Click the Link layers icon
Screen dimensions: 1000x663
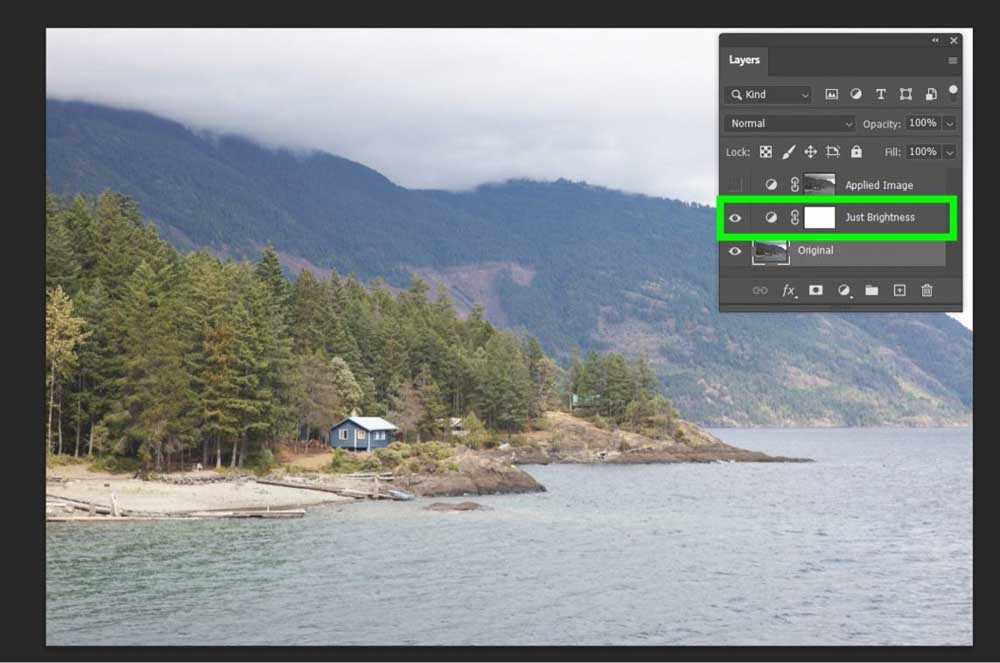point(760,290)
